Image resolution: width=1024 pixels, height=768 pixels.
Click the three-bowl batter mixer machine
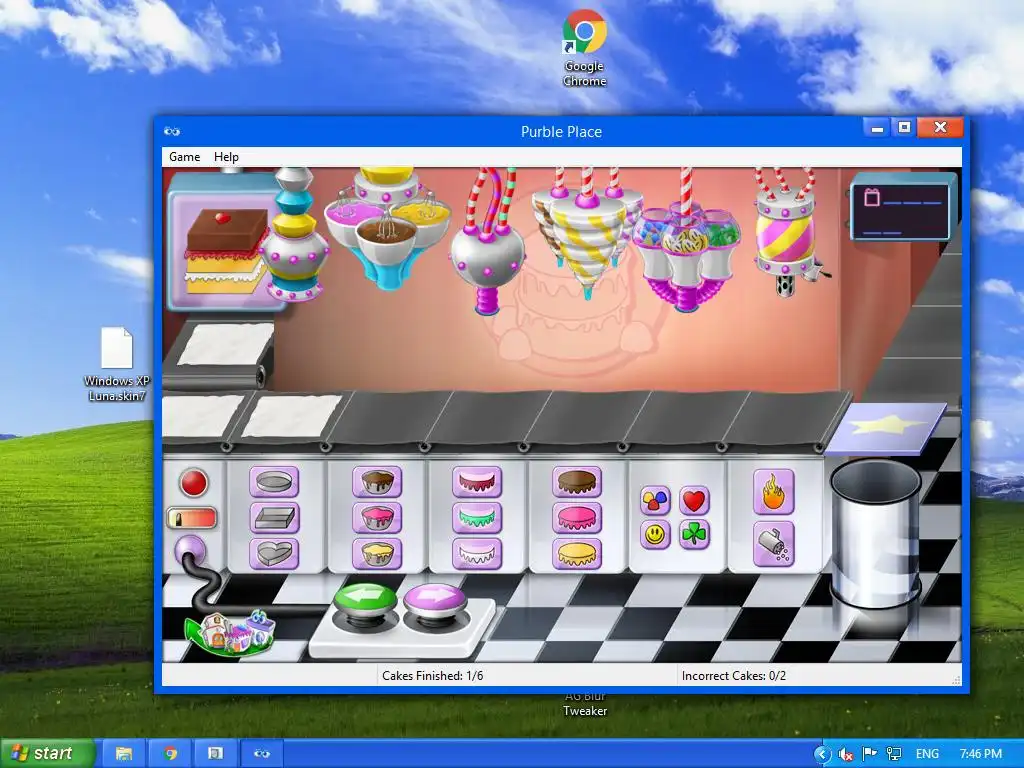point(388,227)
